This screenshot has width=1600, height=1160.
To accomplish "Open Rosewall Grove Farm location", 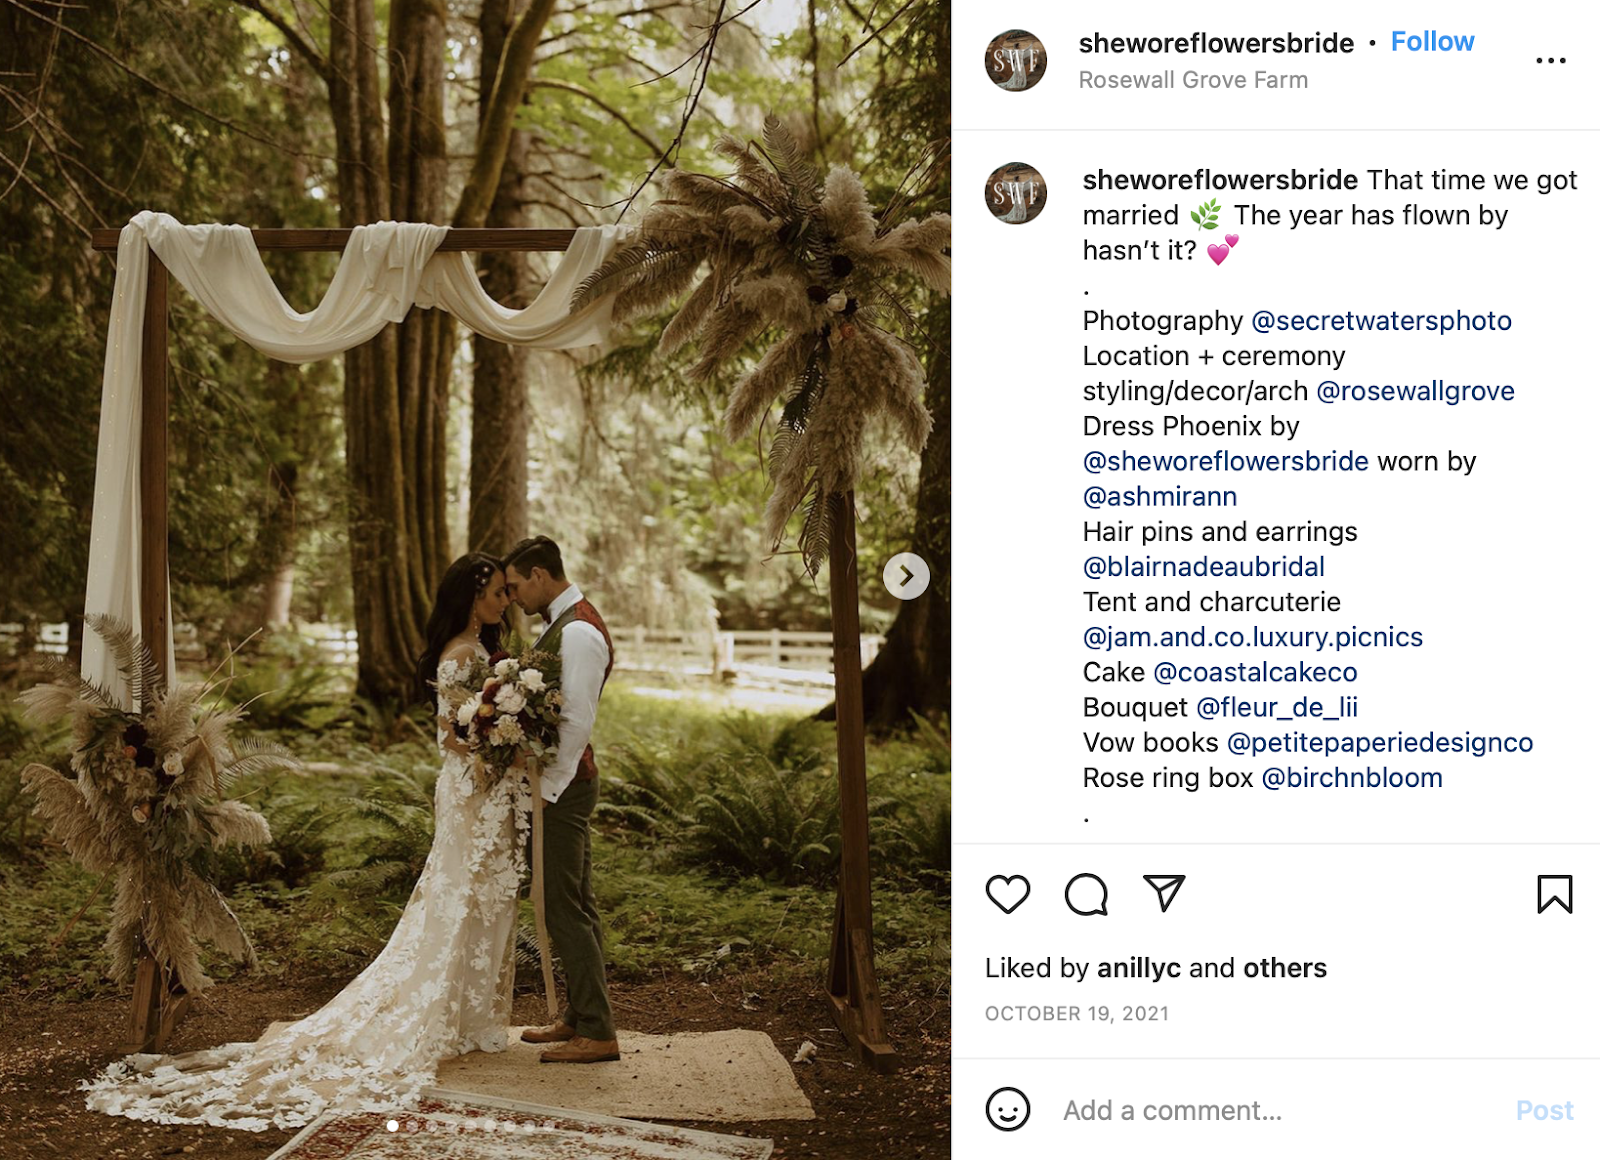I will (x=1193, y=80).
